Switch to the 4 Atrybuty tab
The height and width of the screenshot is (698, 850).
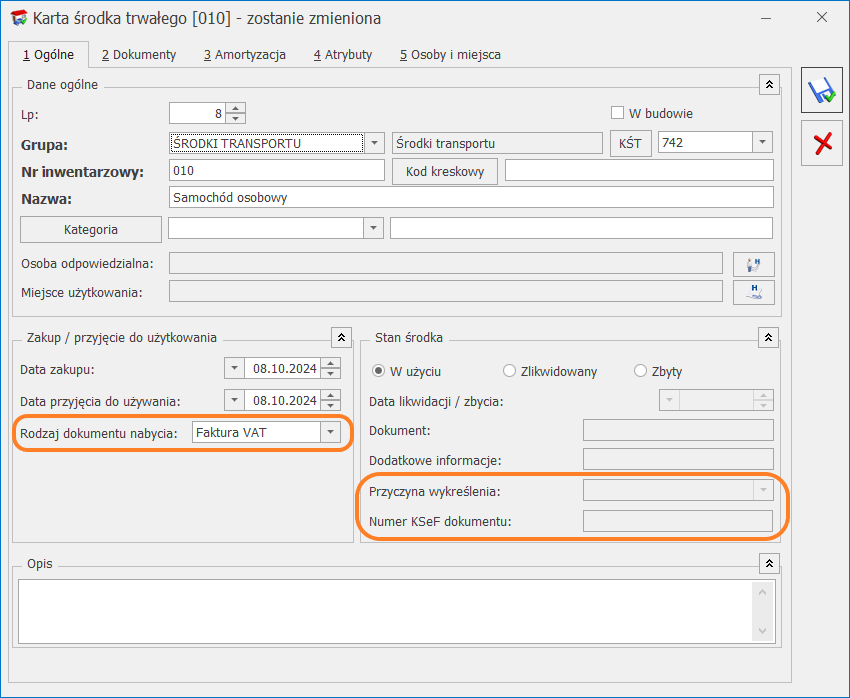point(343,55)
